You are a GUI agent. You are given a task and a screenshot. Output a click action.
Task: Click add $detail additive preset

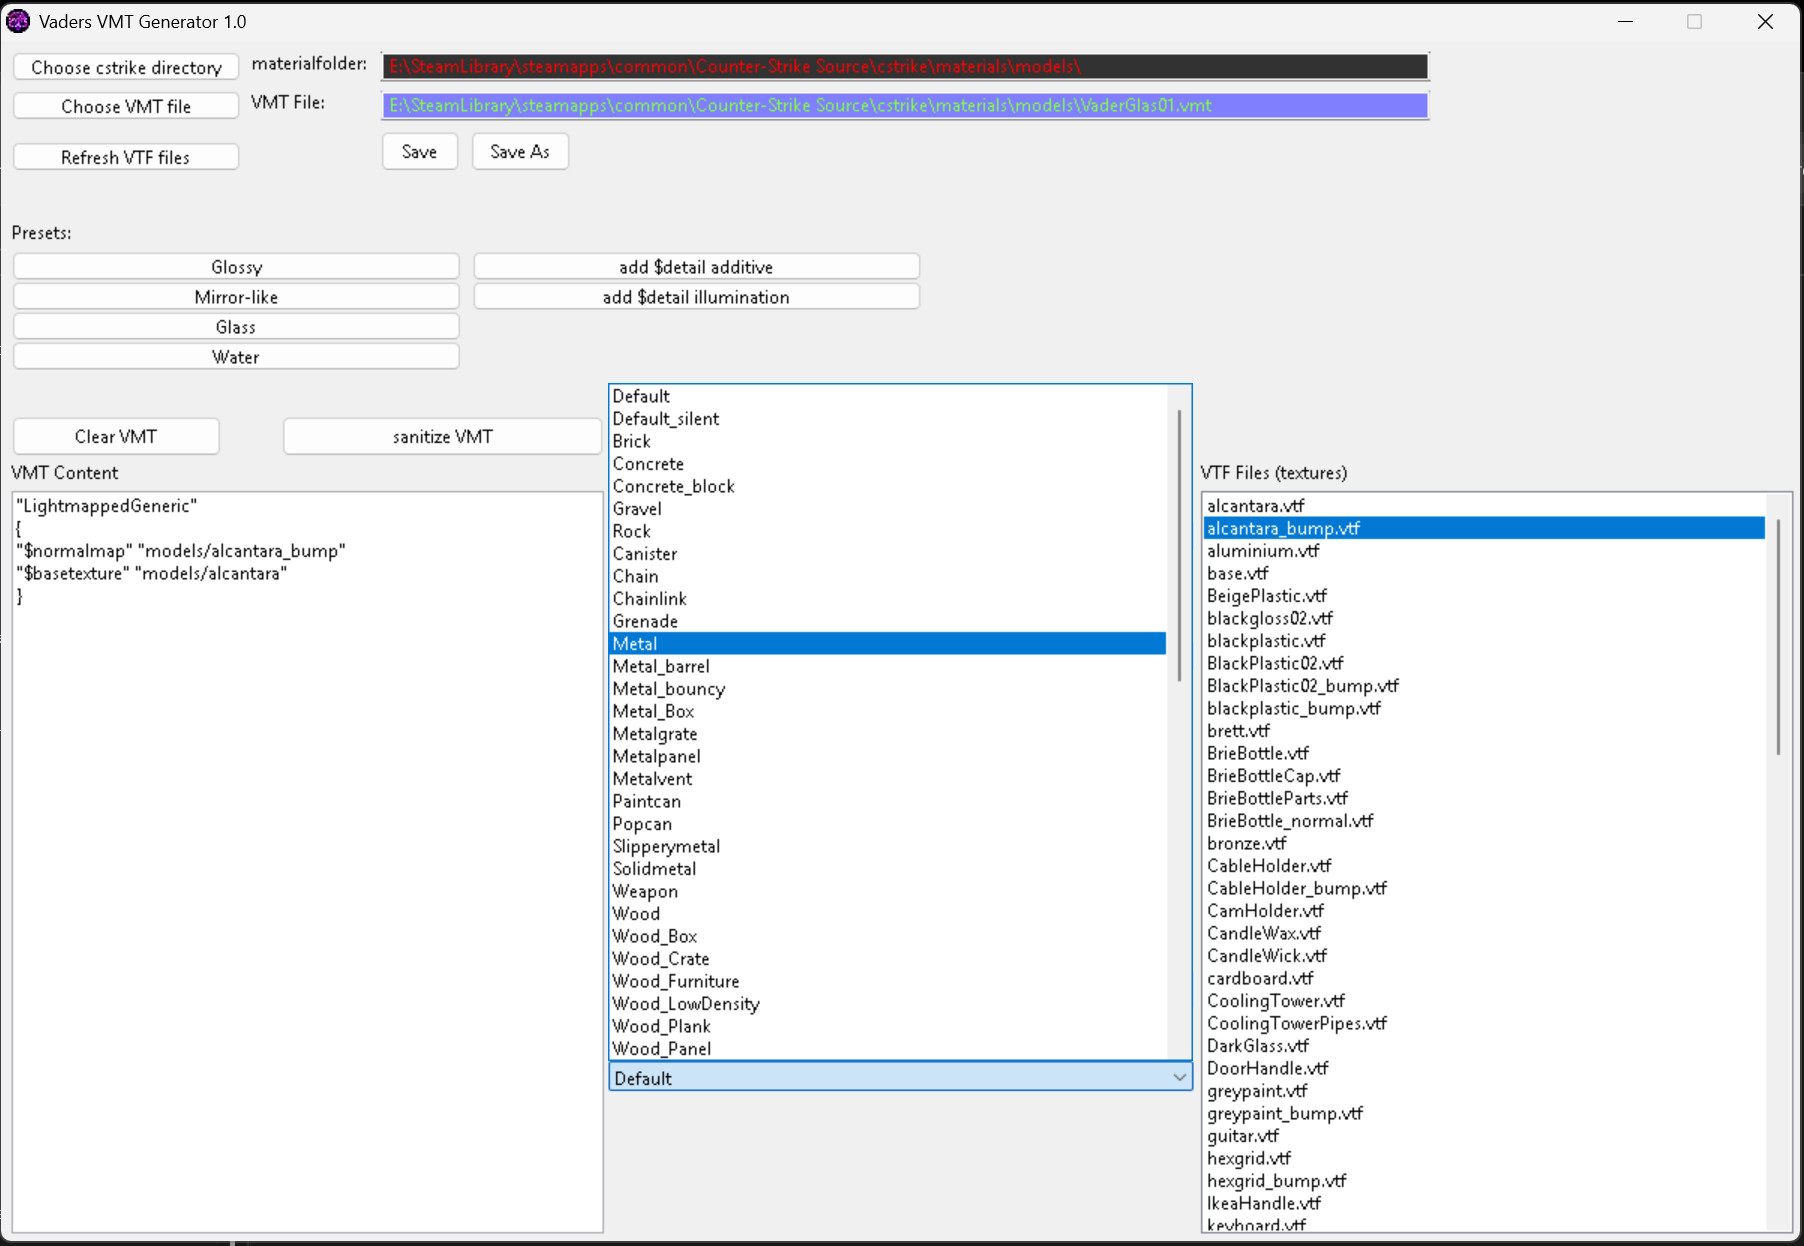point(696,267)
